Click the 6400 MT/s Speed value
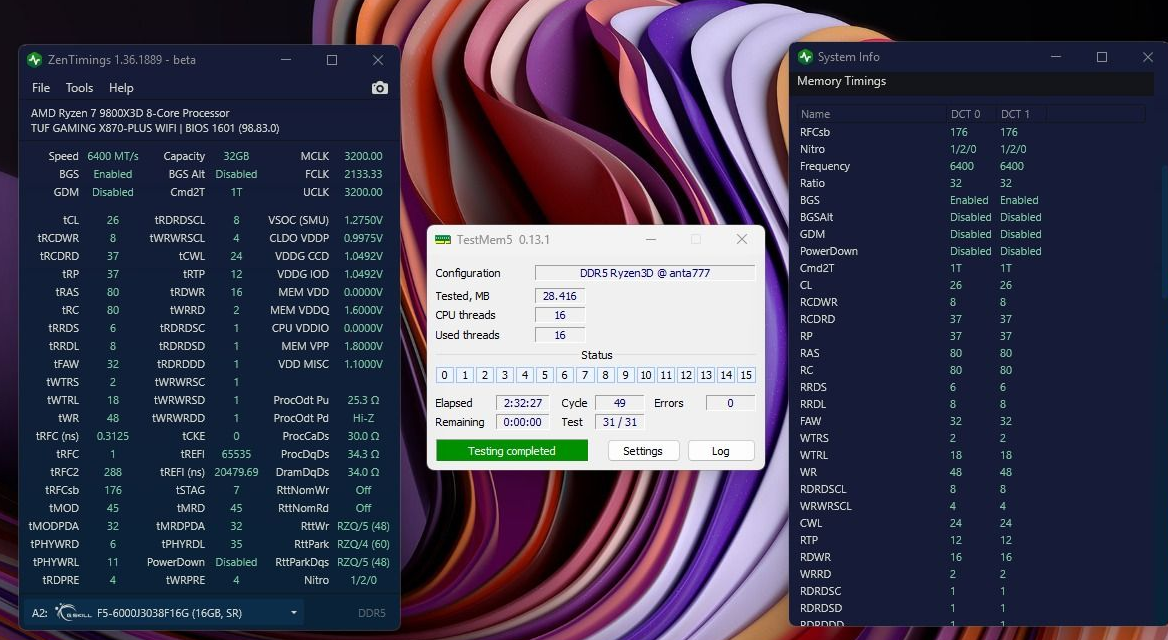The height and width of the screenshot is (640, 1168). 112,156
